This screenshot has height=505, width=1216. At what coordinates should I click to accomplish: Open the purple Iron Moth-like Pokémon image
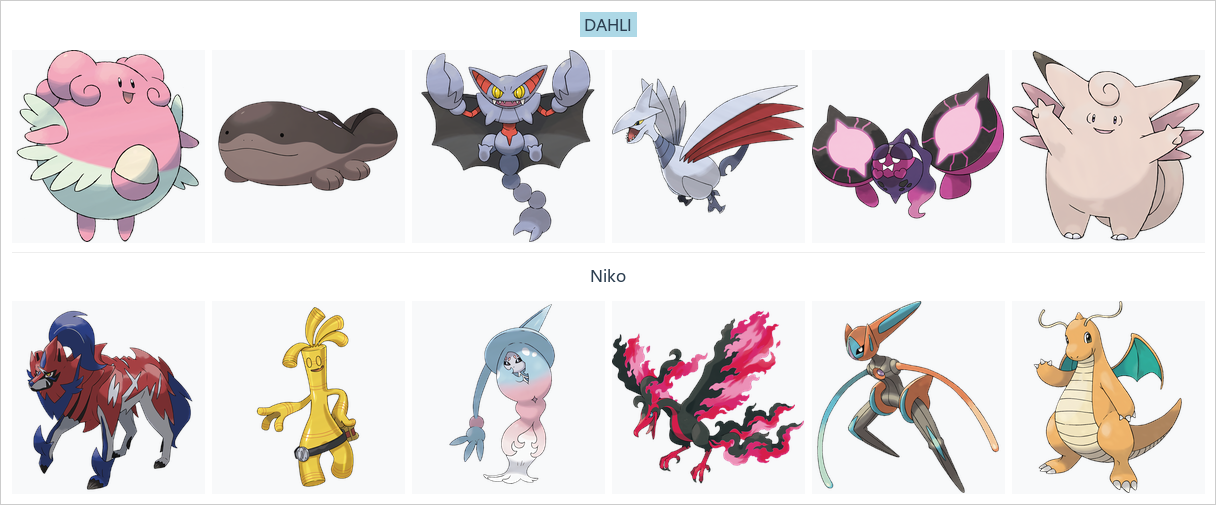tap(908, 146)
